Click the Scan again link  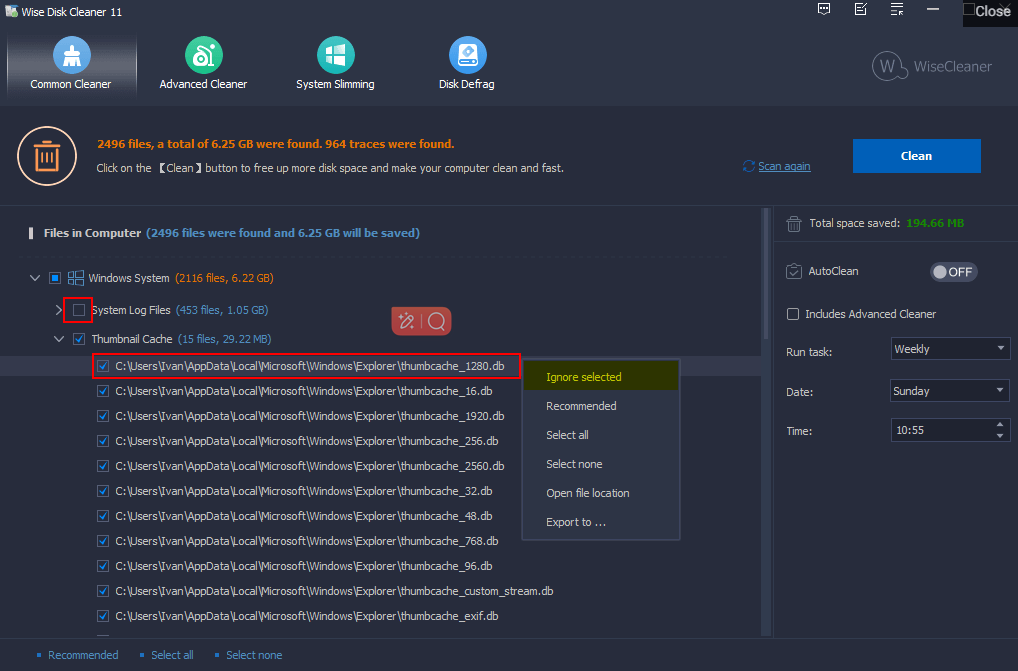point(784,166)
